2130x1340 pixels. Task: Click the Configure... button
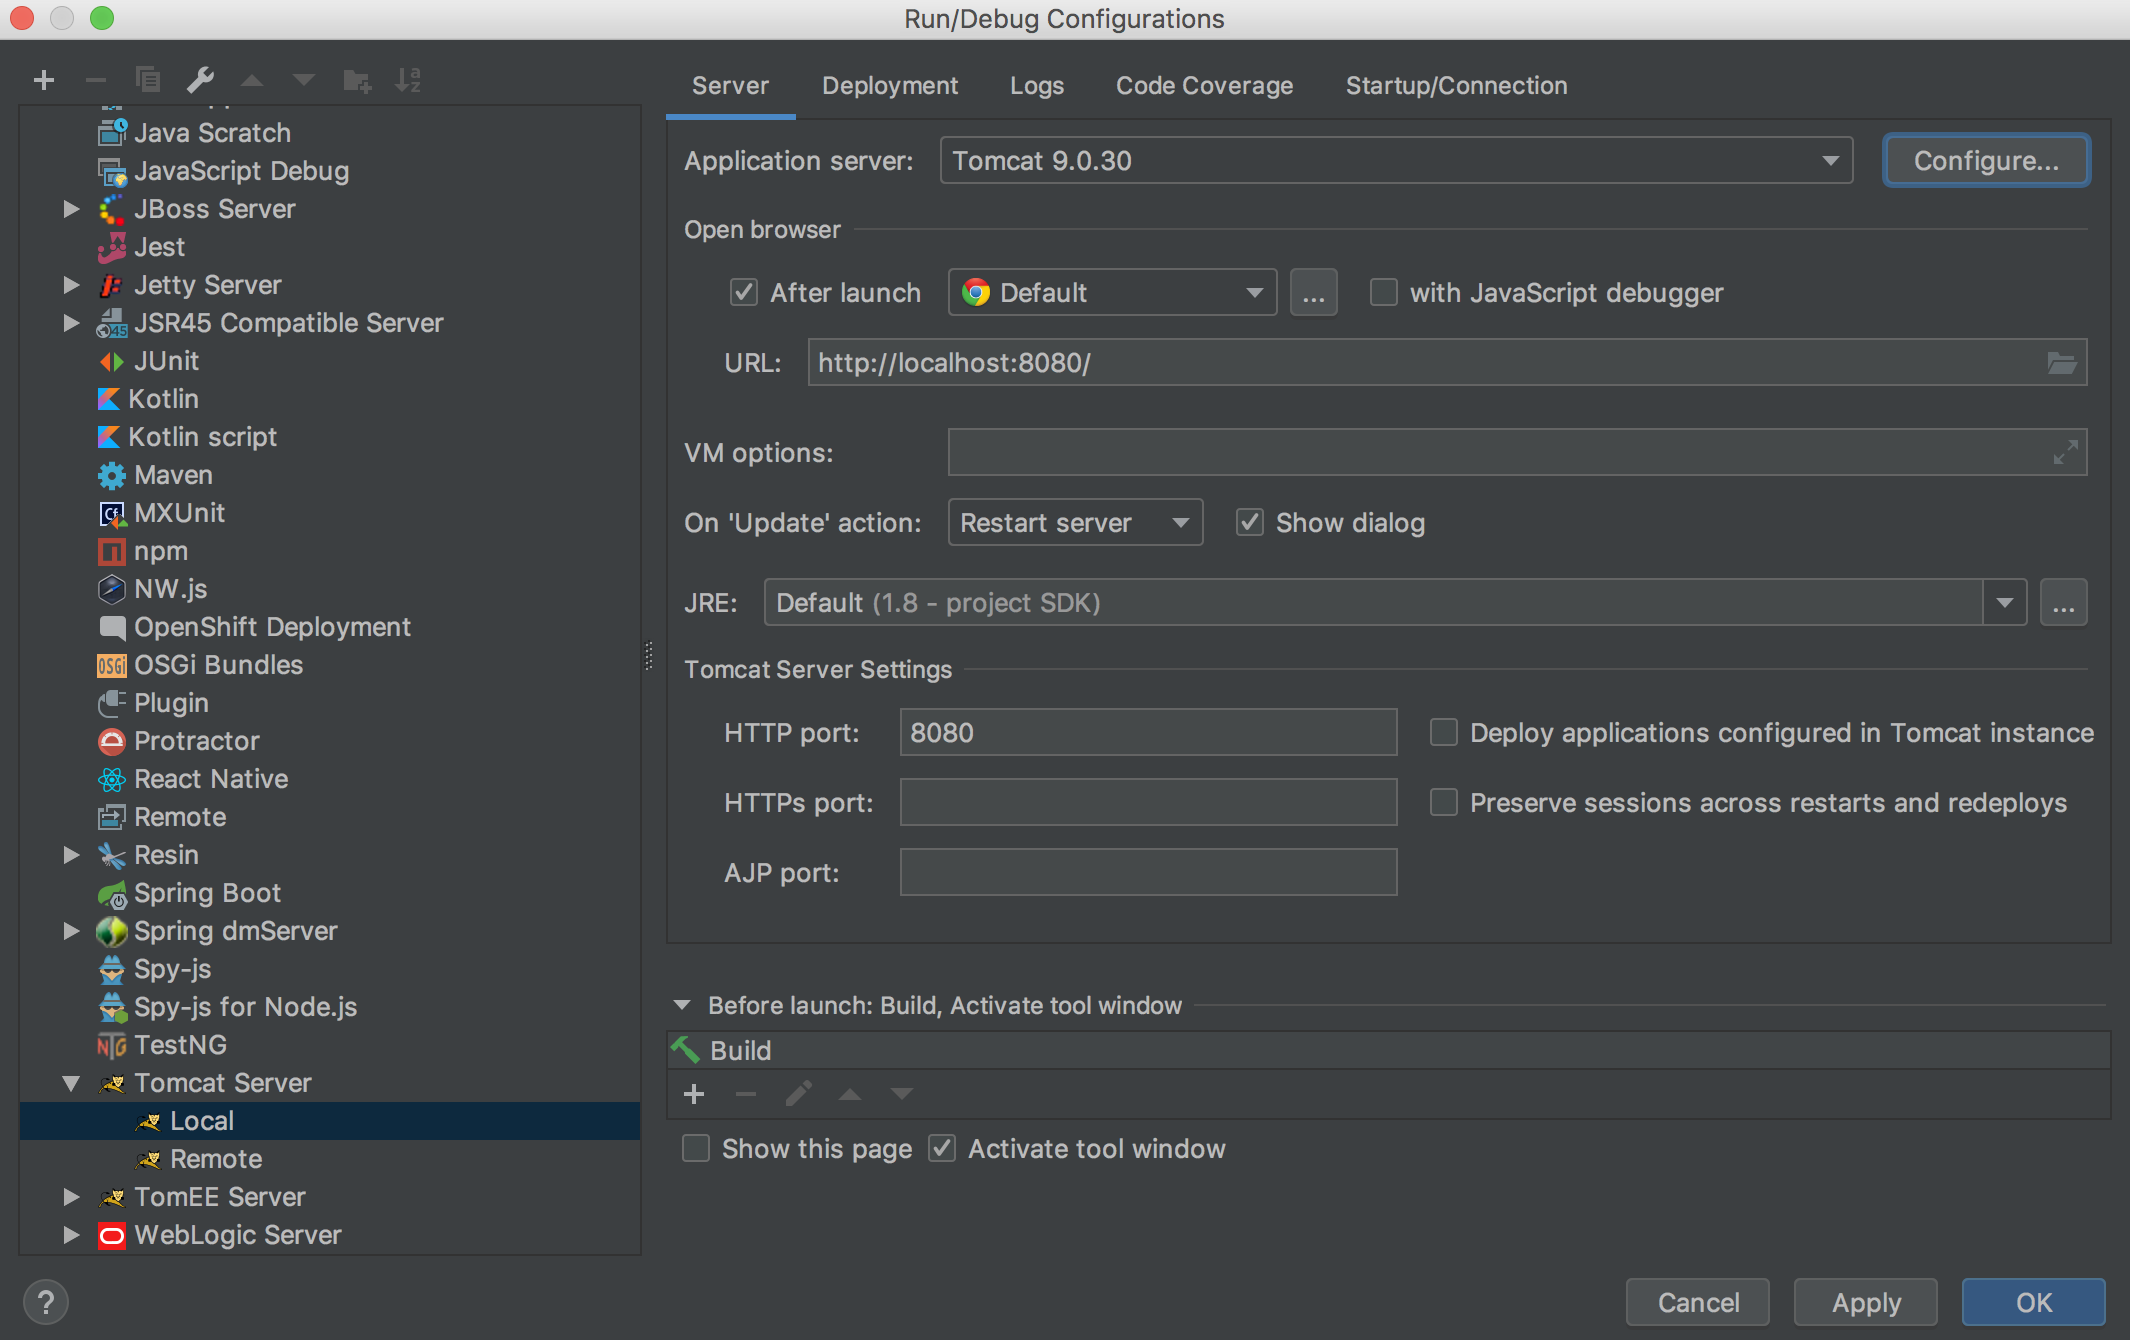[x=1986, y=161]
